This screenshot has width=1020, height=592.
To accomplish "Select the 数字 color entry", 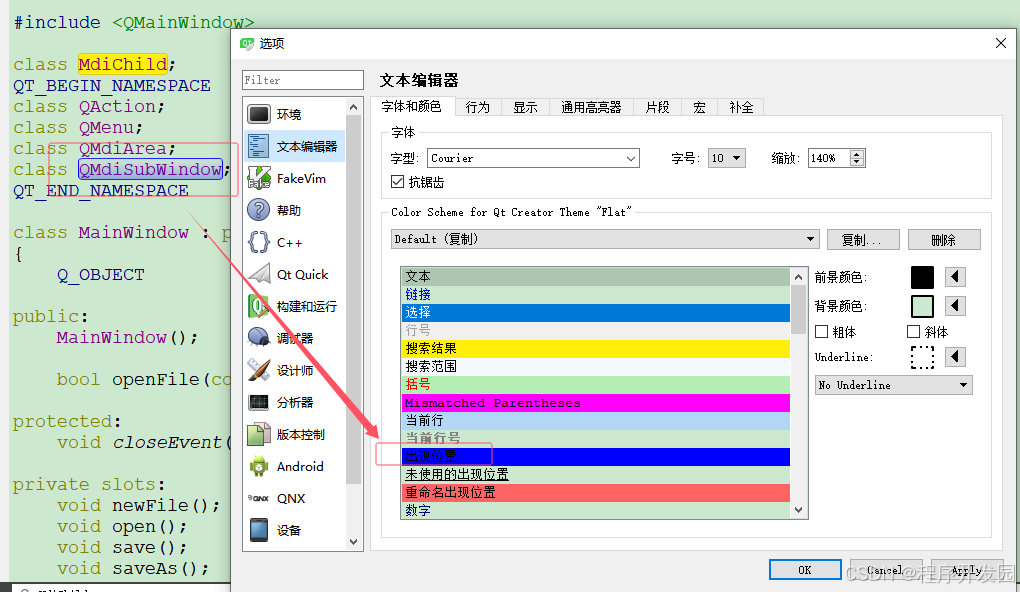I will click(x=596, y=511).
